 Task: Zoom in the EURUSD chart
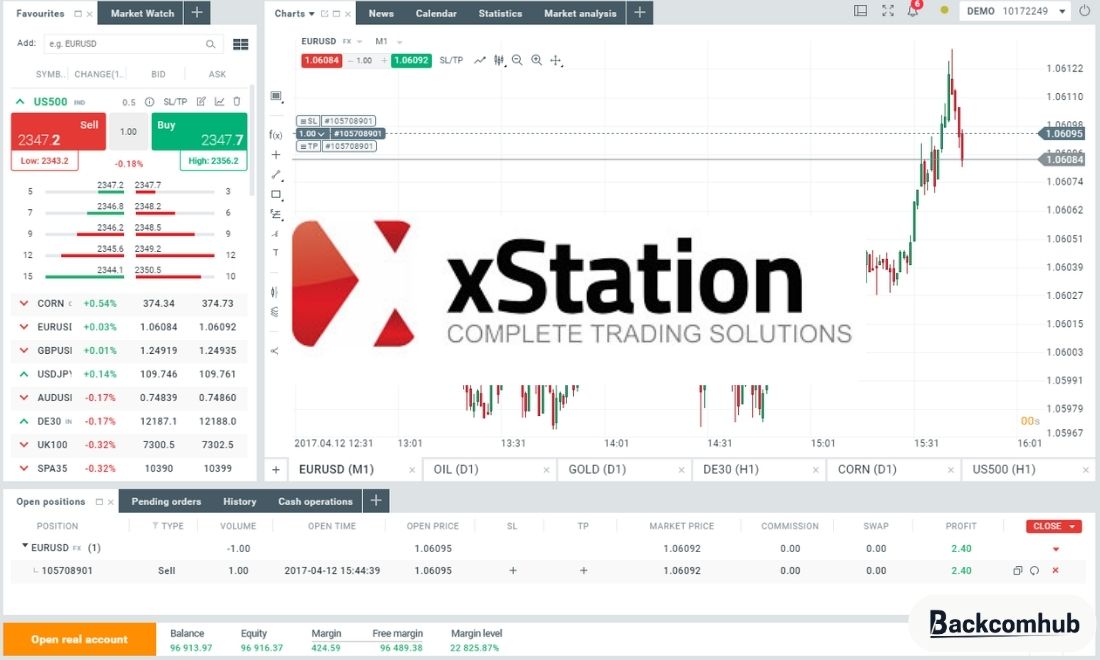pyautogui.click(x=537, y=60)
